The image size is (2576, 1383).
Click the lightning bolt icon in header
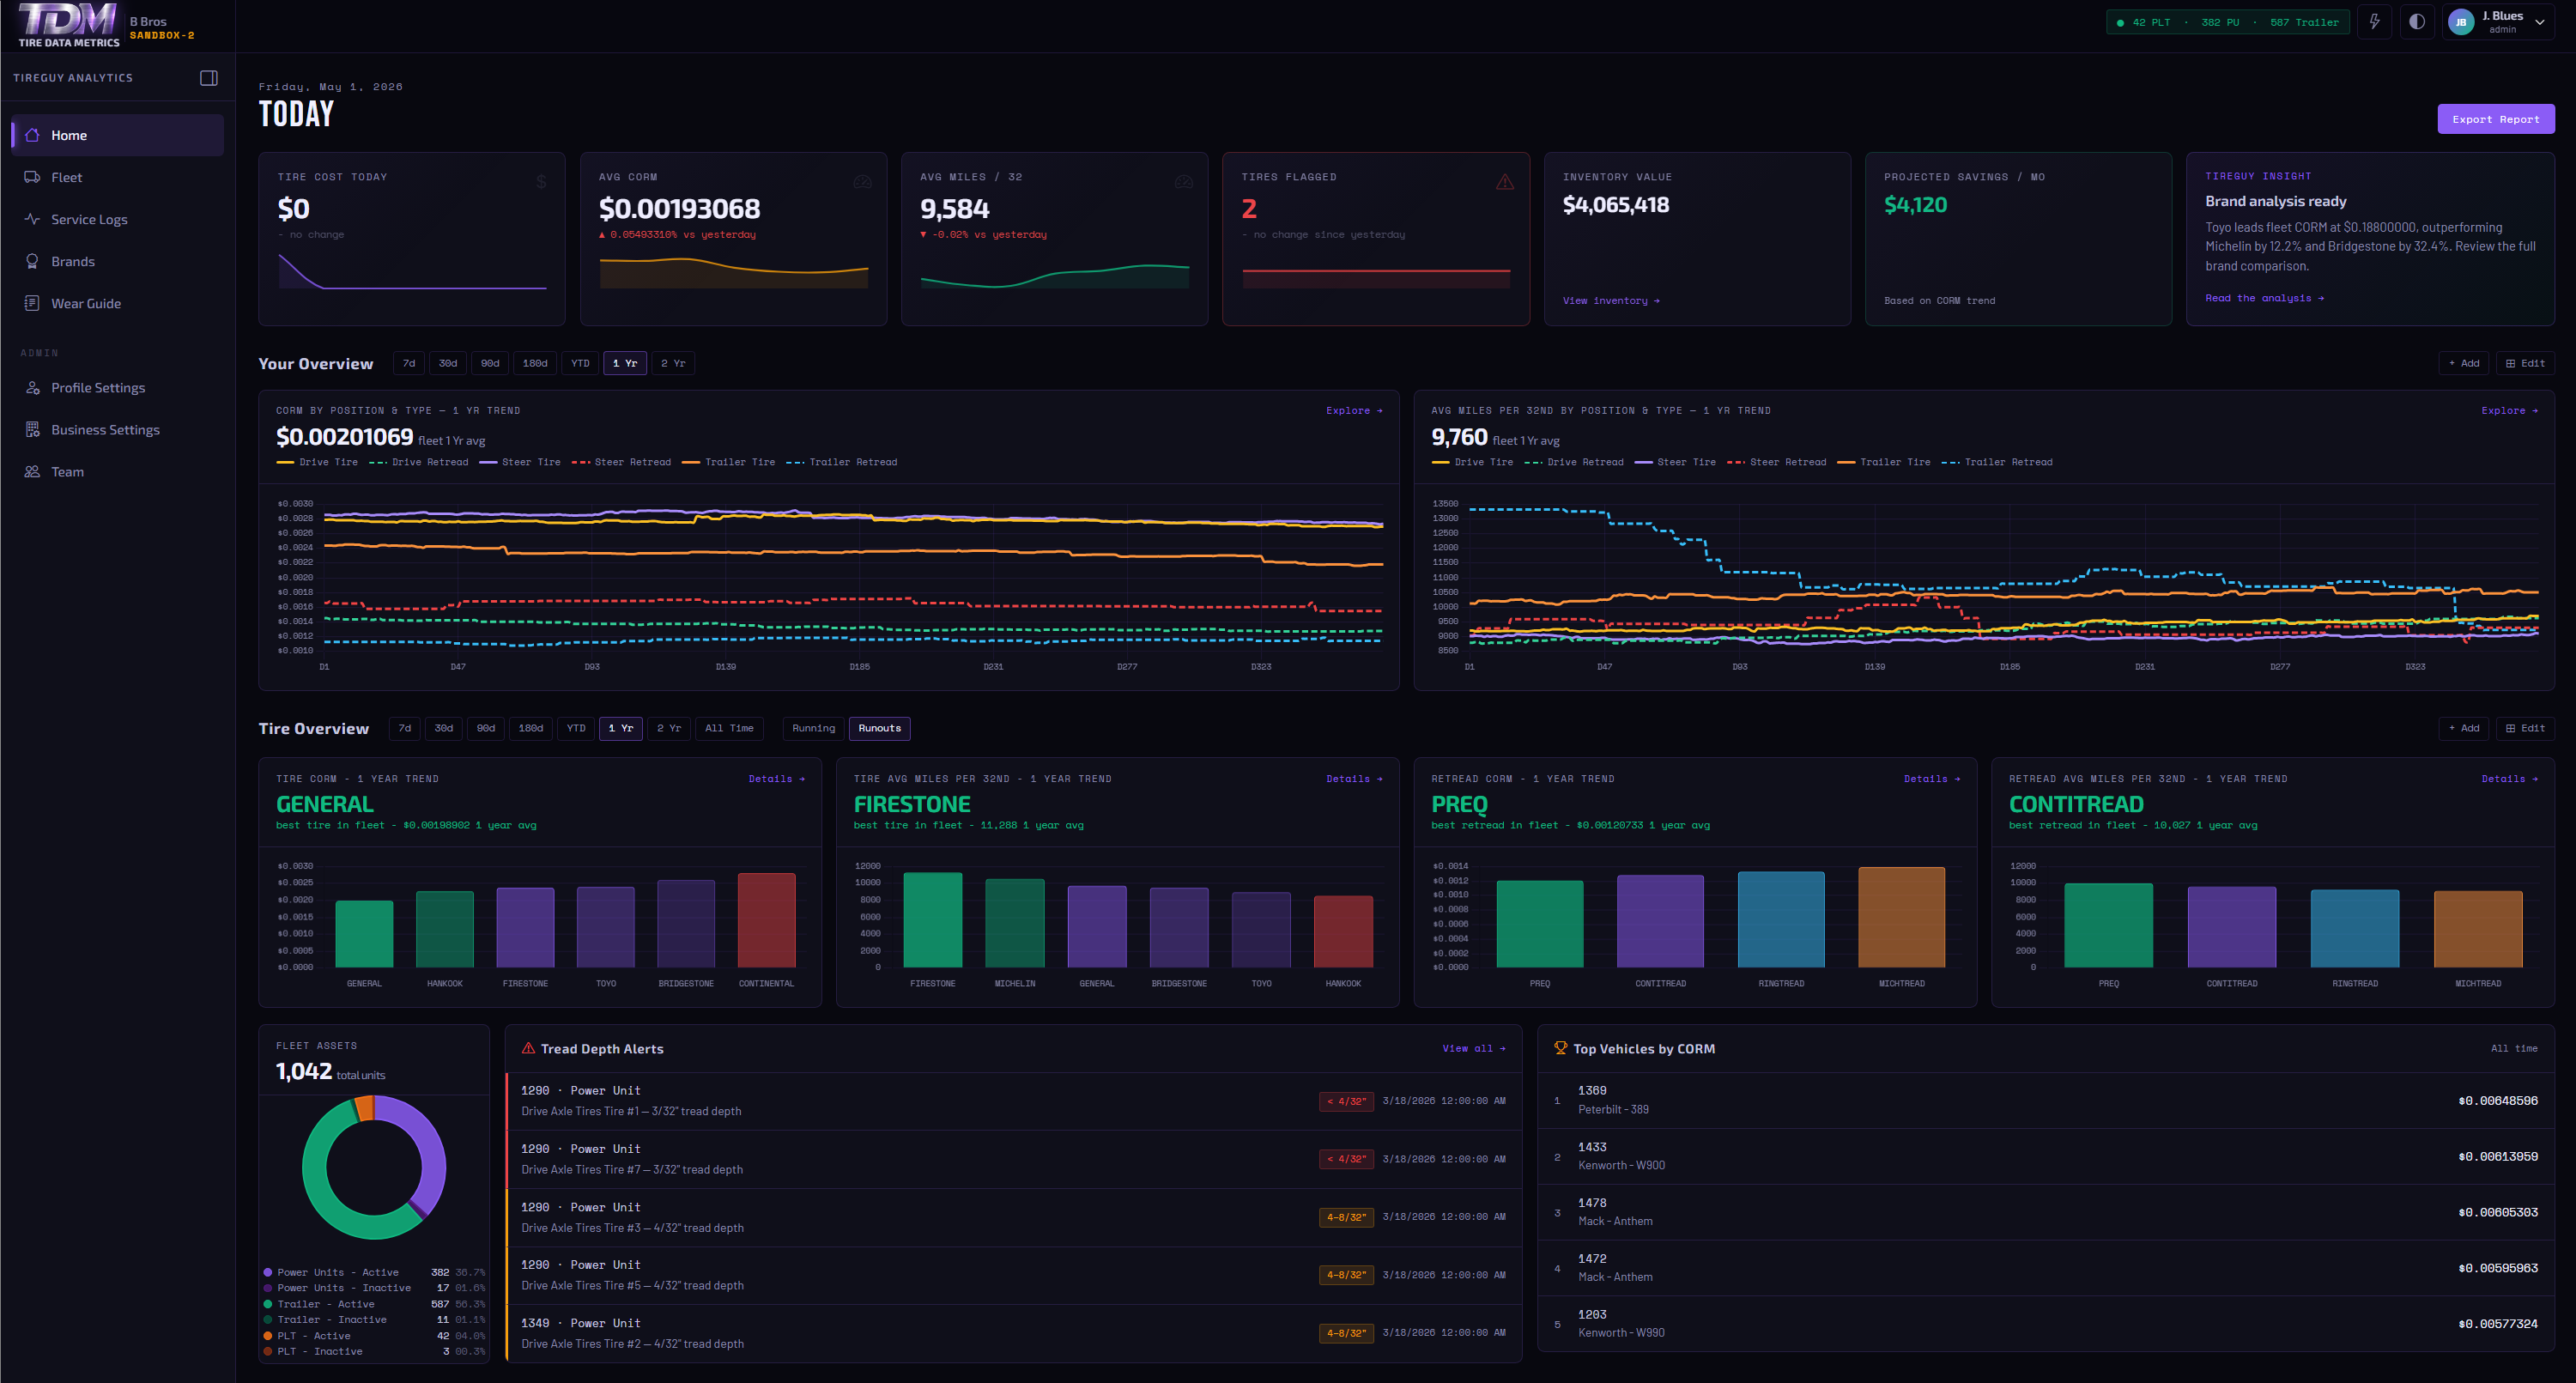click(x=2374, y=21)
